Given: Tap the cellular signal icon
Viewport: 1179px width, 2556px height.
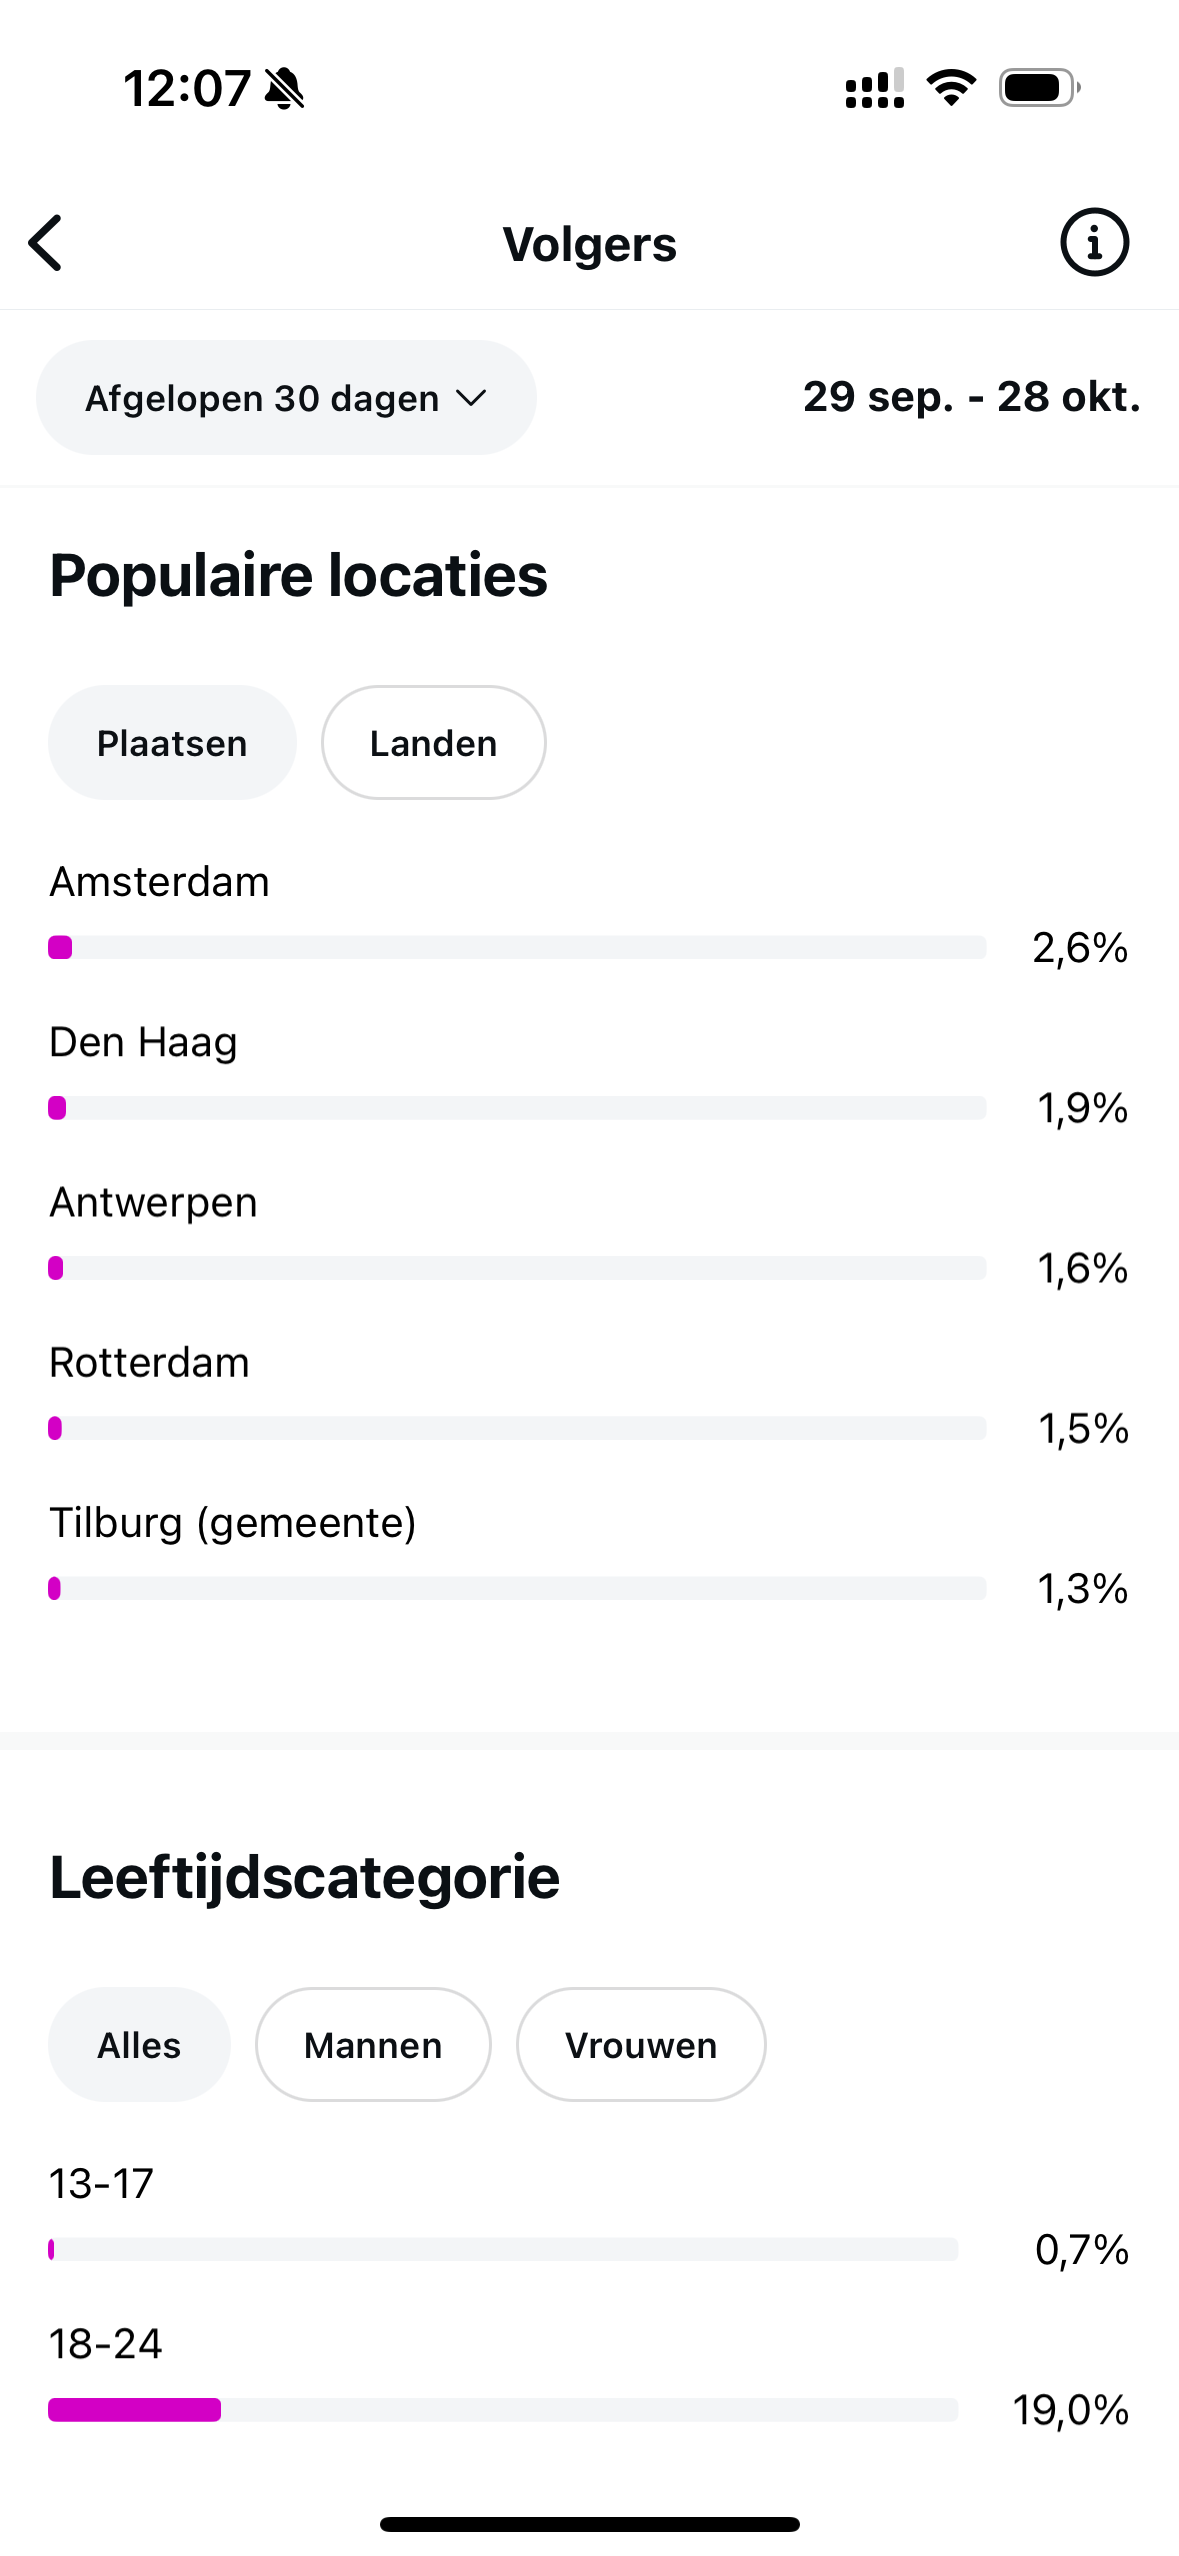Looking at the screenshot, I should tap(875, 88).
